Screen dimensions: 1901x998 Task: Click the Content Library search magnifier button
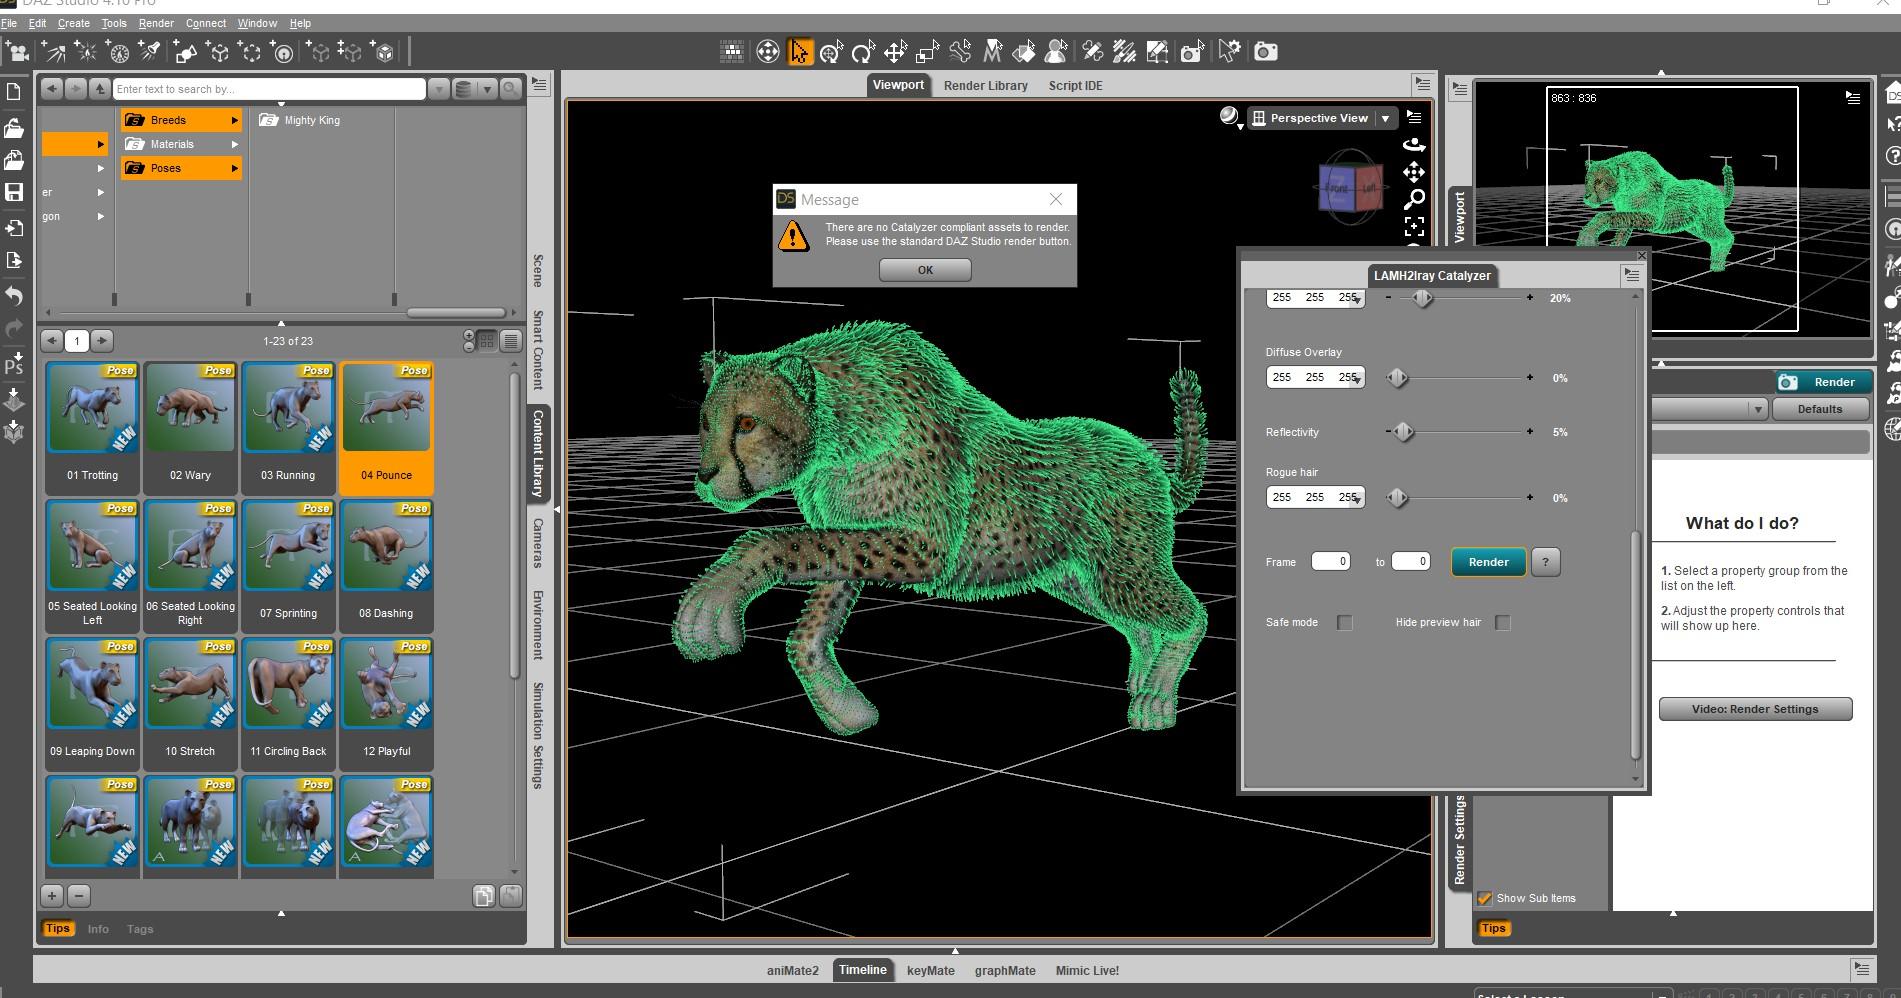(x=511, y=89)
